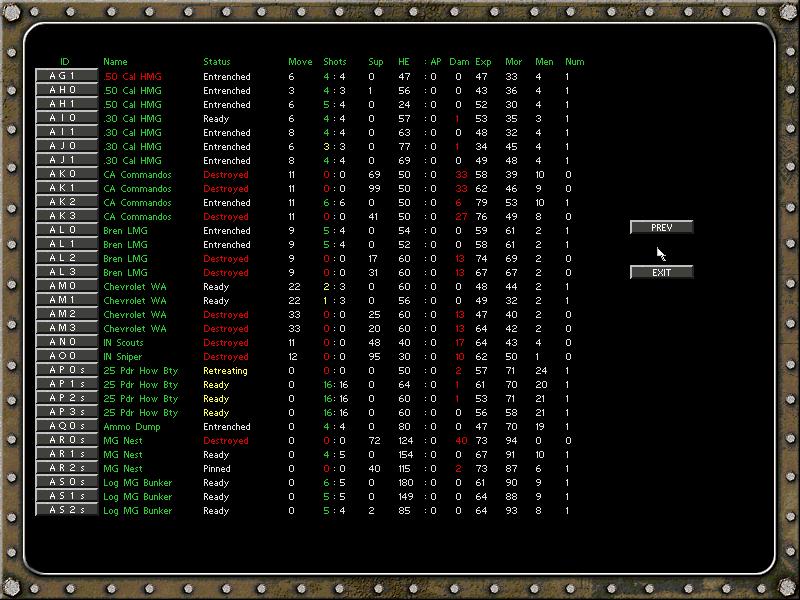Click Destroyed status of MG Nest AR0s
This screenshot has width=800, height=600.
point(226,441)
